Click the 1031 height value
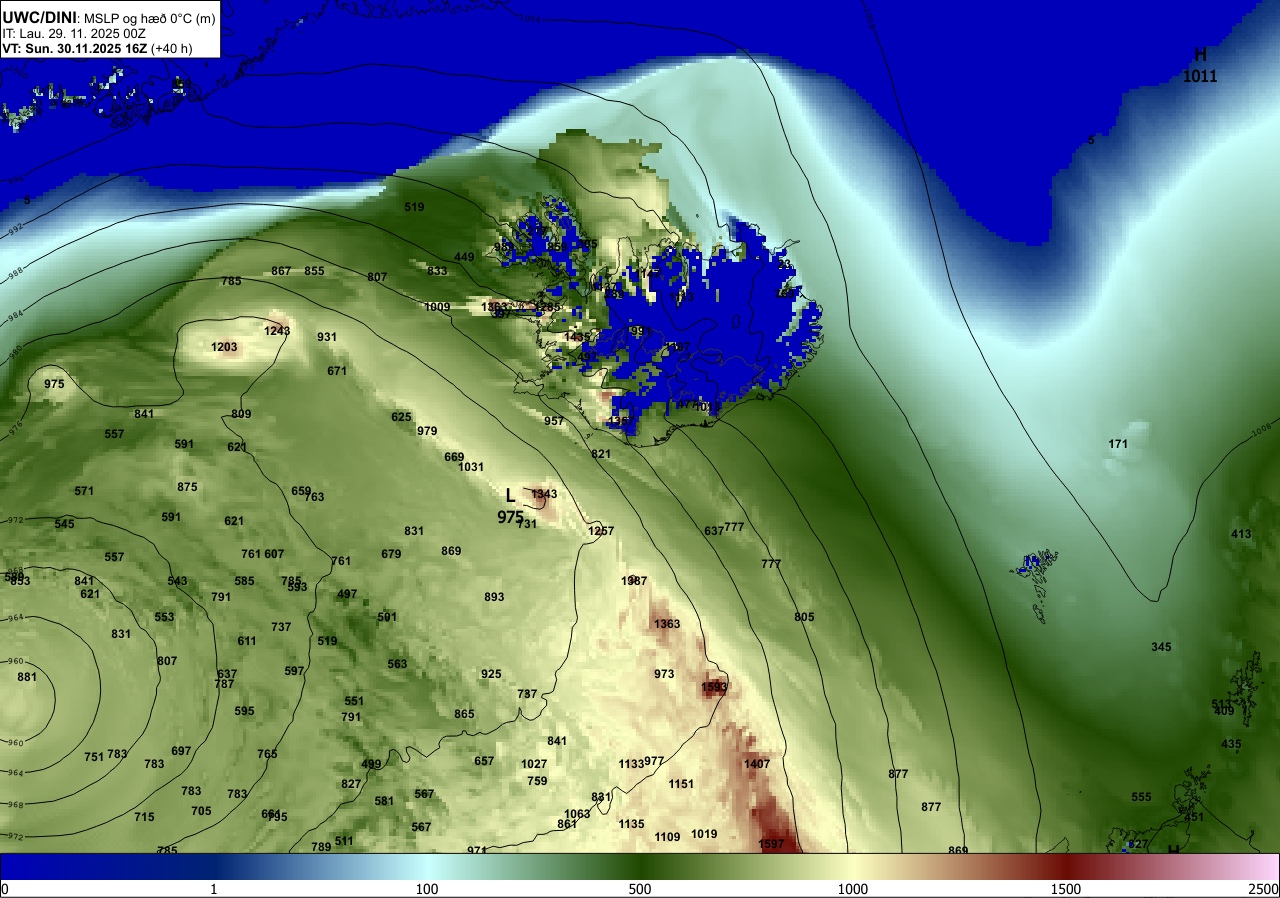 click(471, 467)
